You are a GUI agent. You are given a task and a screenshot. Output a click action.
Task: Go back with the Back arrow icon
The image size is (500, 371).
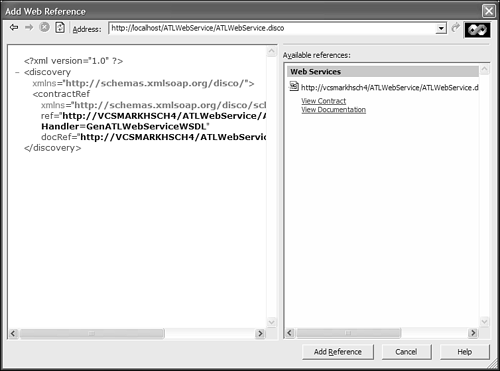(x=14, y=27)
